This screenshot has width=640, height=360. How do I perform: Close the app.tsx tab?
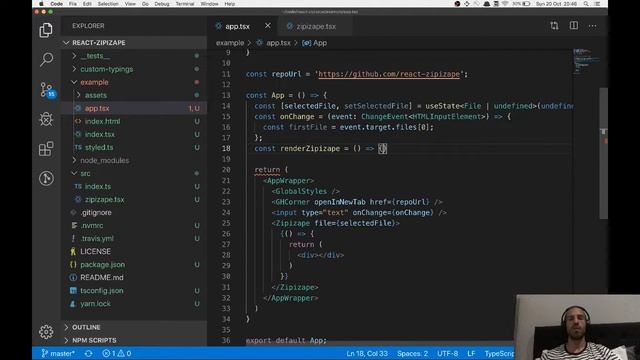tap(267, 26)
